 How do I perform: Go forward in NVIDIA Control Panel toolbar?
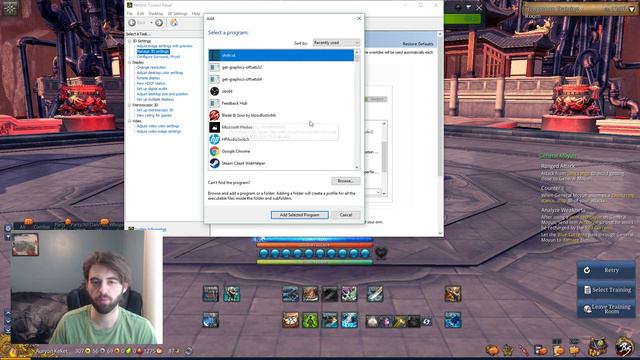point(159,23)
